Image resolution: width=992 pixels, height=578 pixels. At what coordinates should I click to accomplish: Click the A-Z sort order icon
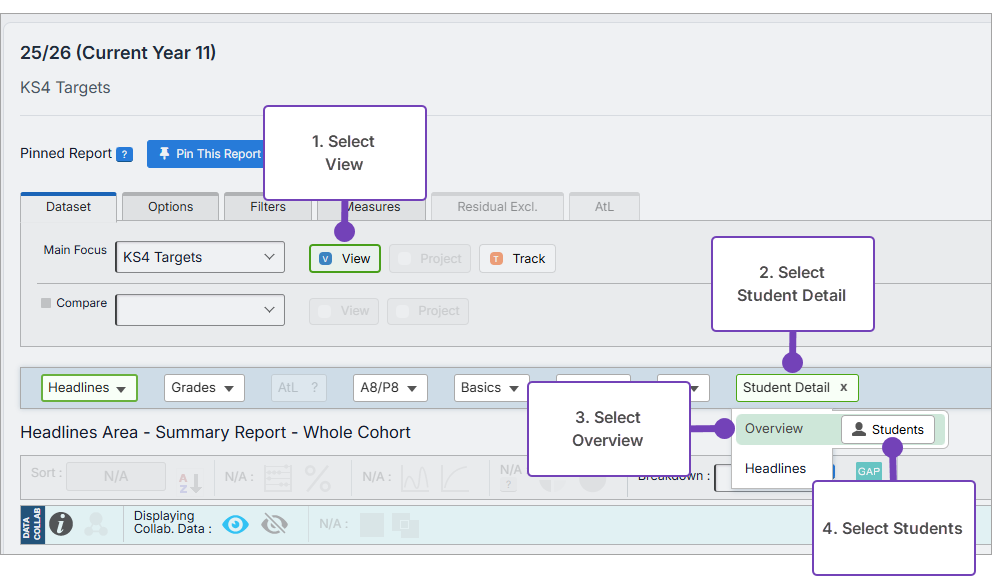click(x=190, y=479)
